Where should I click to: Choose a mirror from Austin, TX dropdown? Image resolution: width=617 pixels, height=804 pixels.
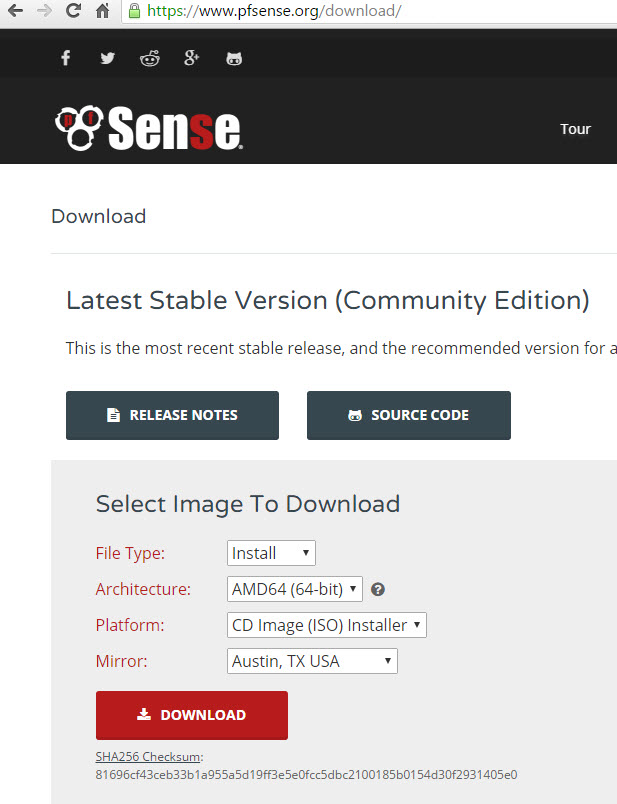click(312, 661)
